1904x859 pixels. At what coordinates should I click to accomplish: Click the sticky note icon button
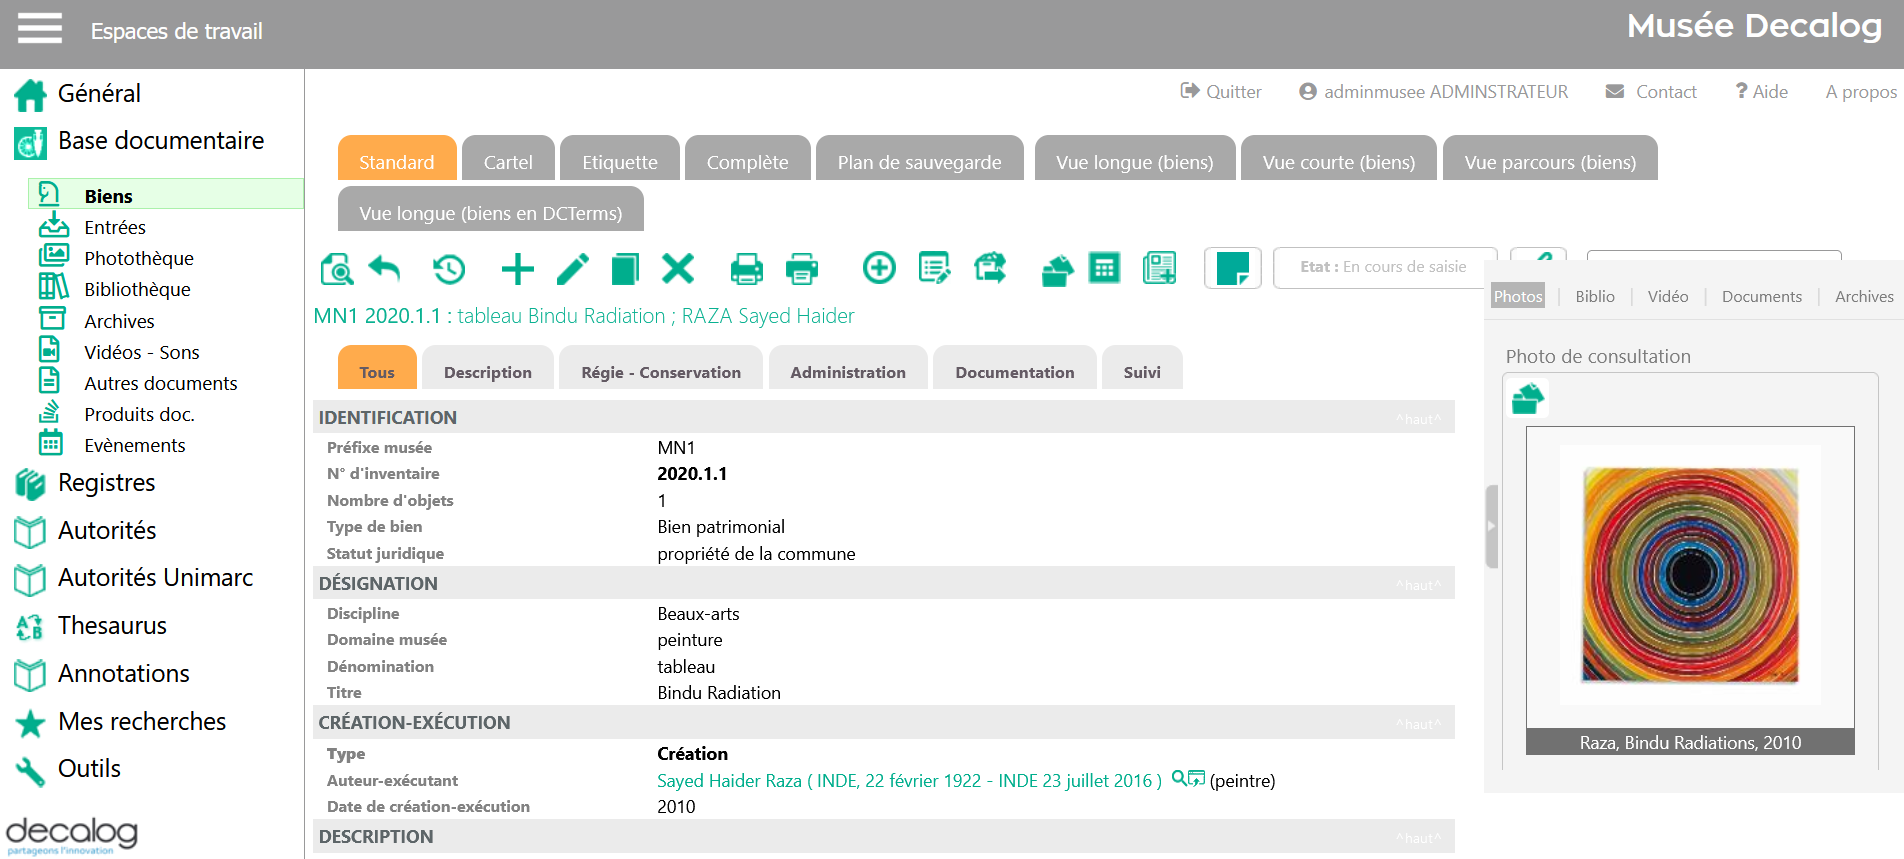point(1232,268)
